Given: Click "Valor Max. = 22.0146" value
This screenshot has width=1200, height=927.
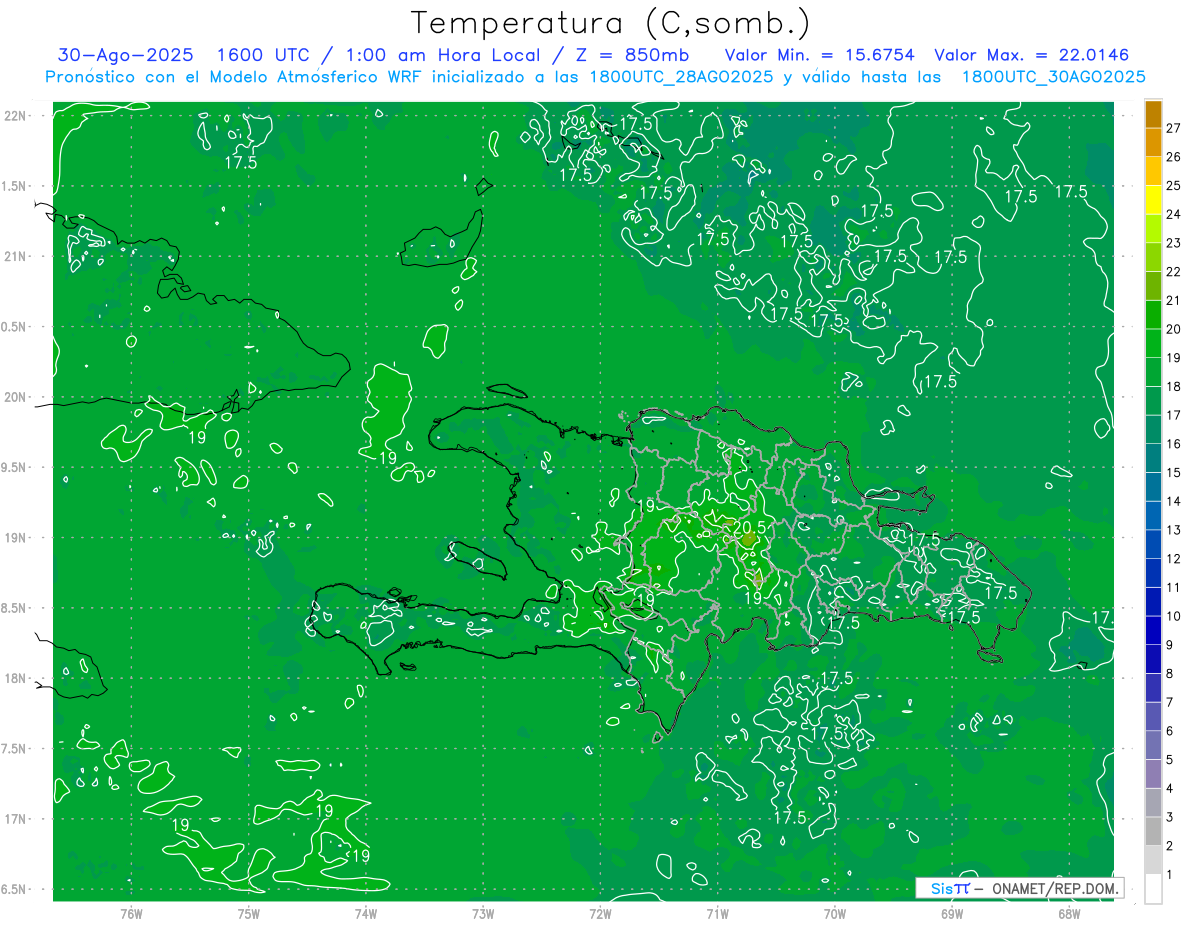Looking at the screenshot, I should [1031, 55].
